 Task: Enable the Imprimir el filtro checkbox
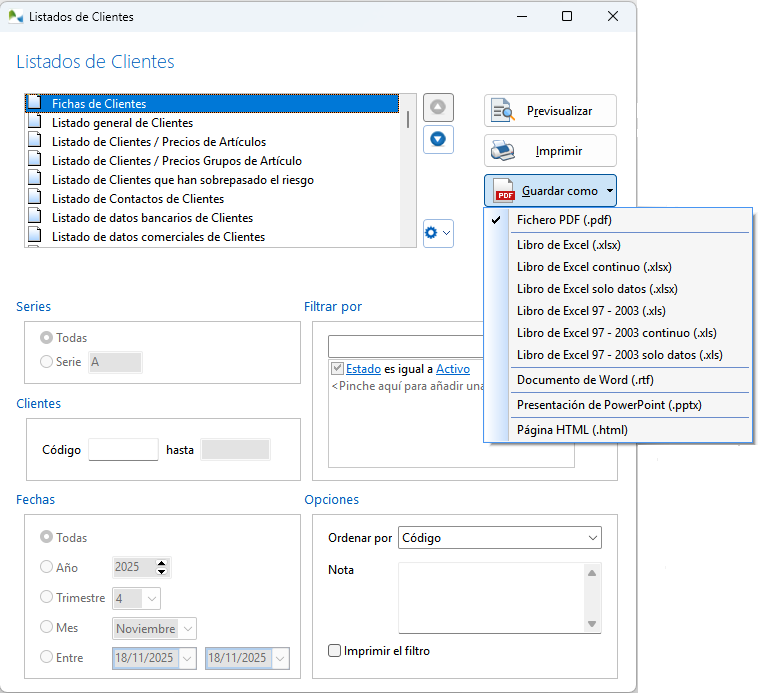(x=335, y=651)
